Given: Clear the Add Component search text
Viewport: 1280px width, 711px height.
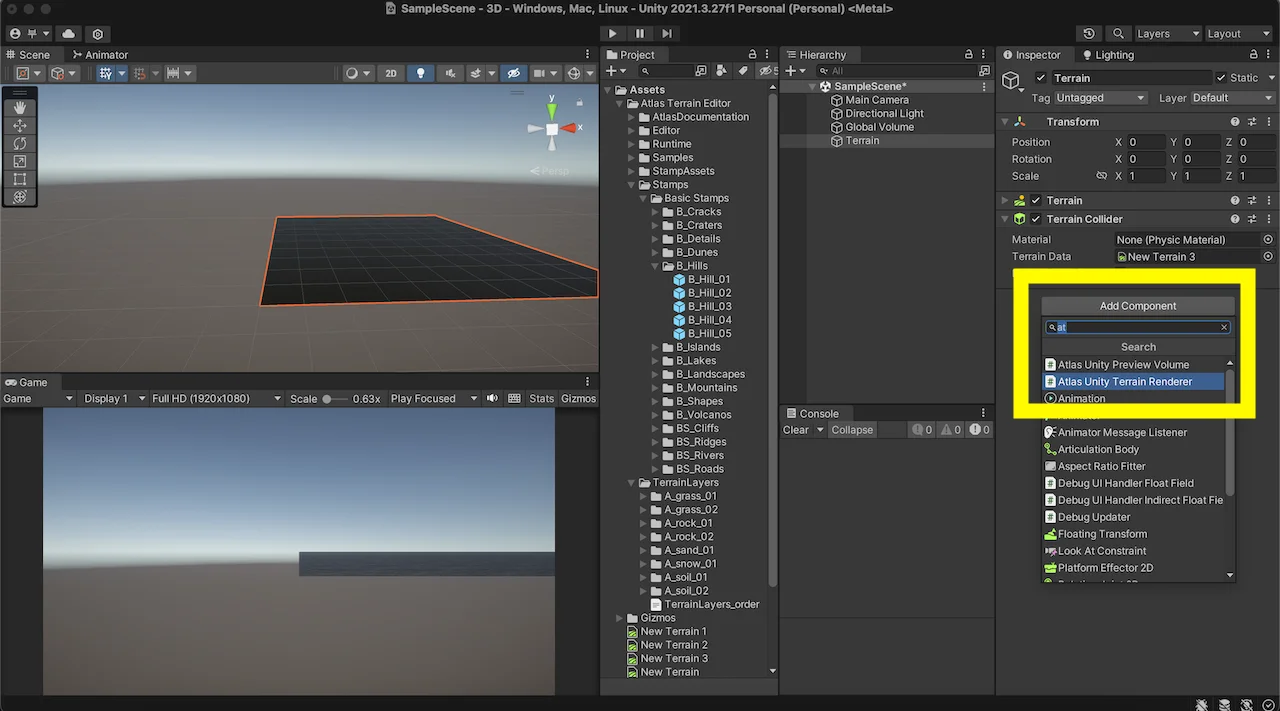Looking at the screenshot, I should 1224,328.
